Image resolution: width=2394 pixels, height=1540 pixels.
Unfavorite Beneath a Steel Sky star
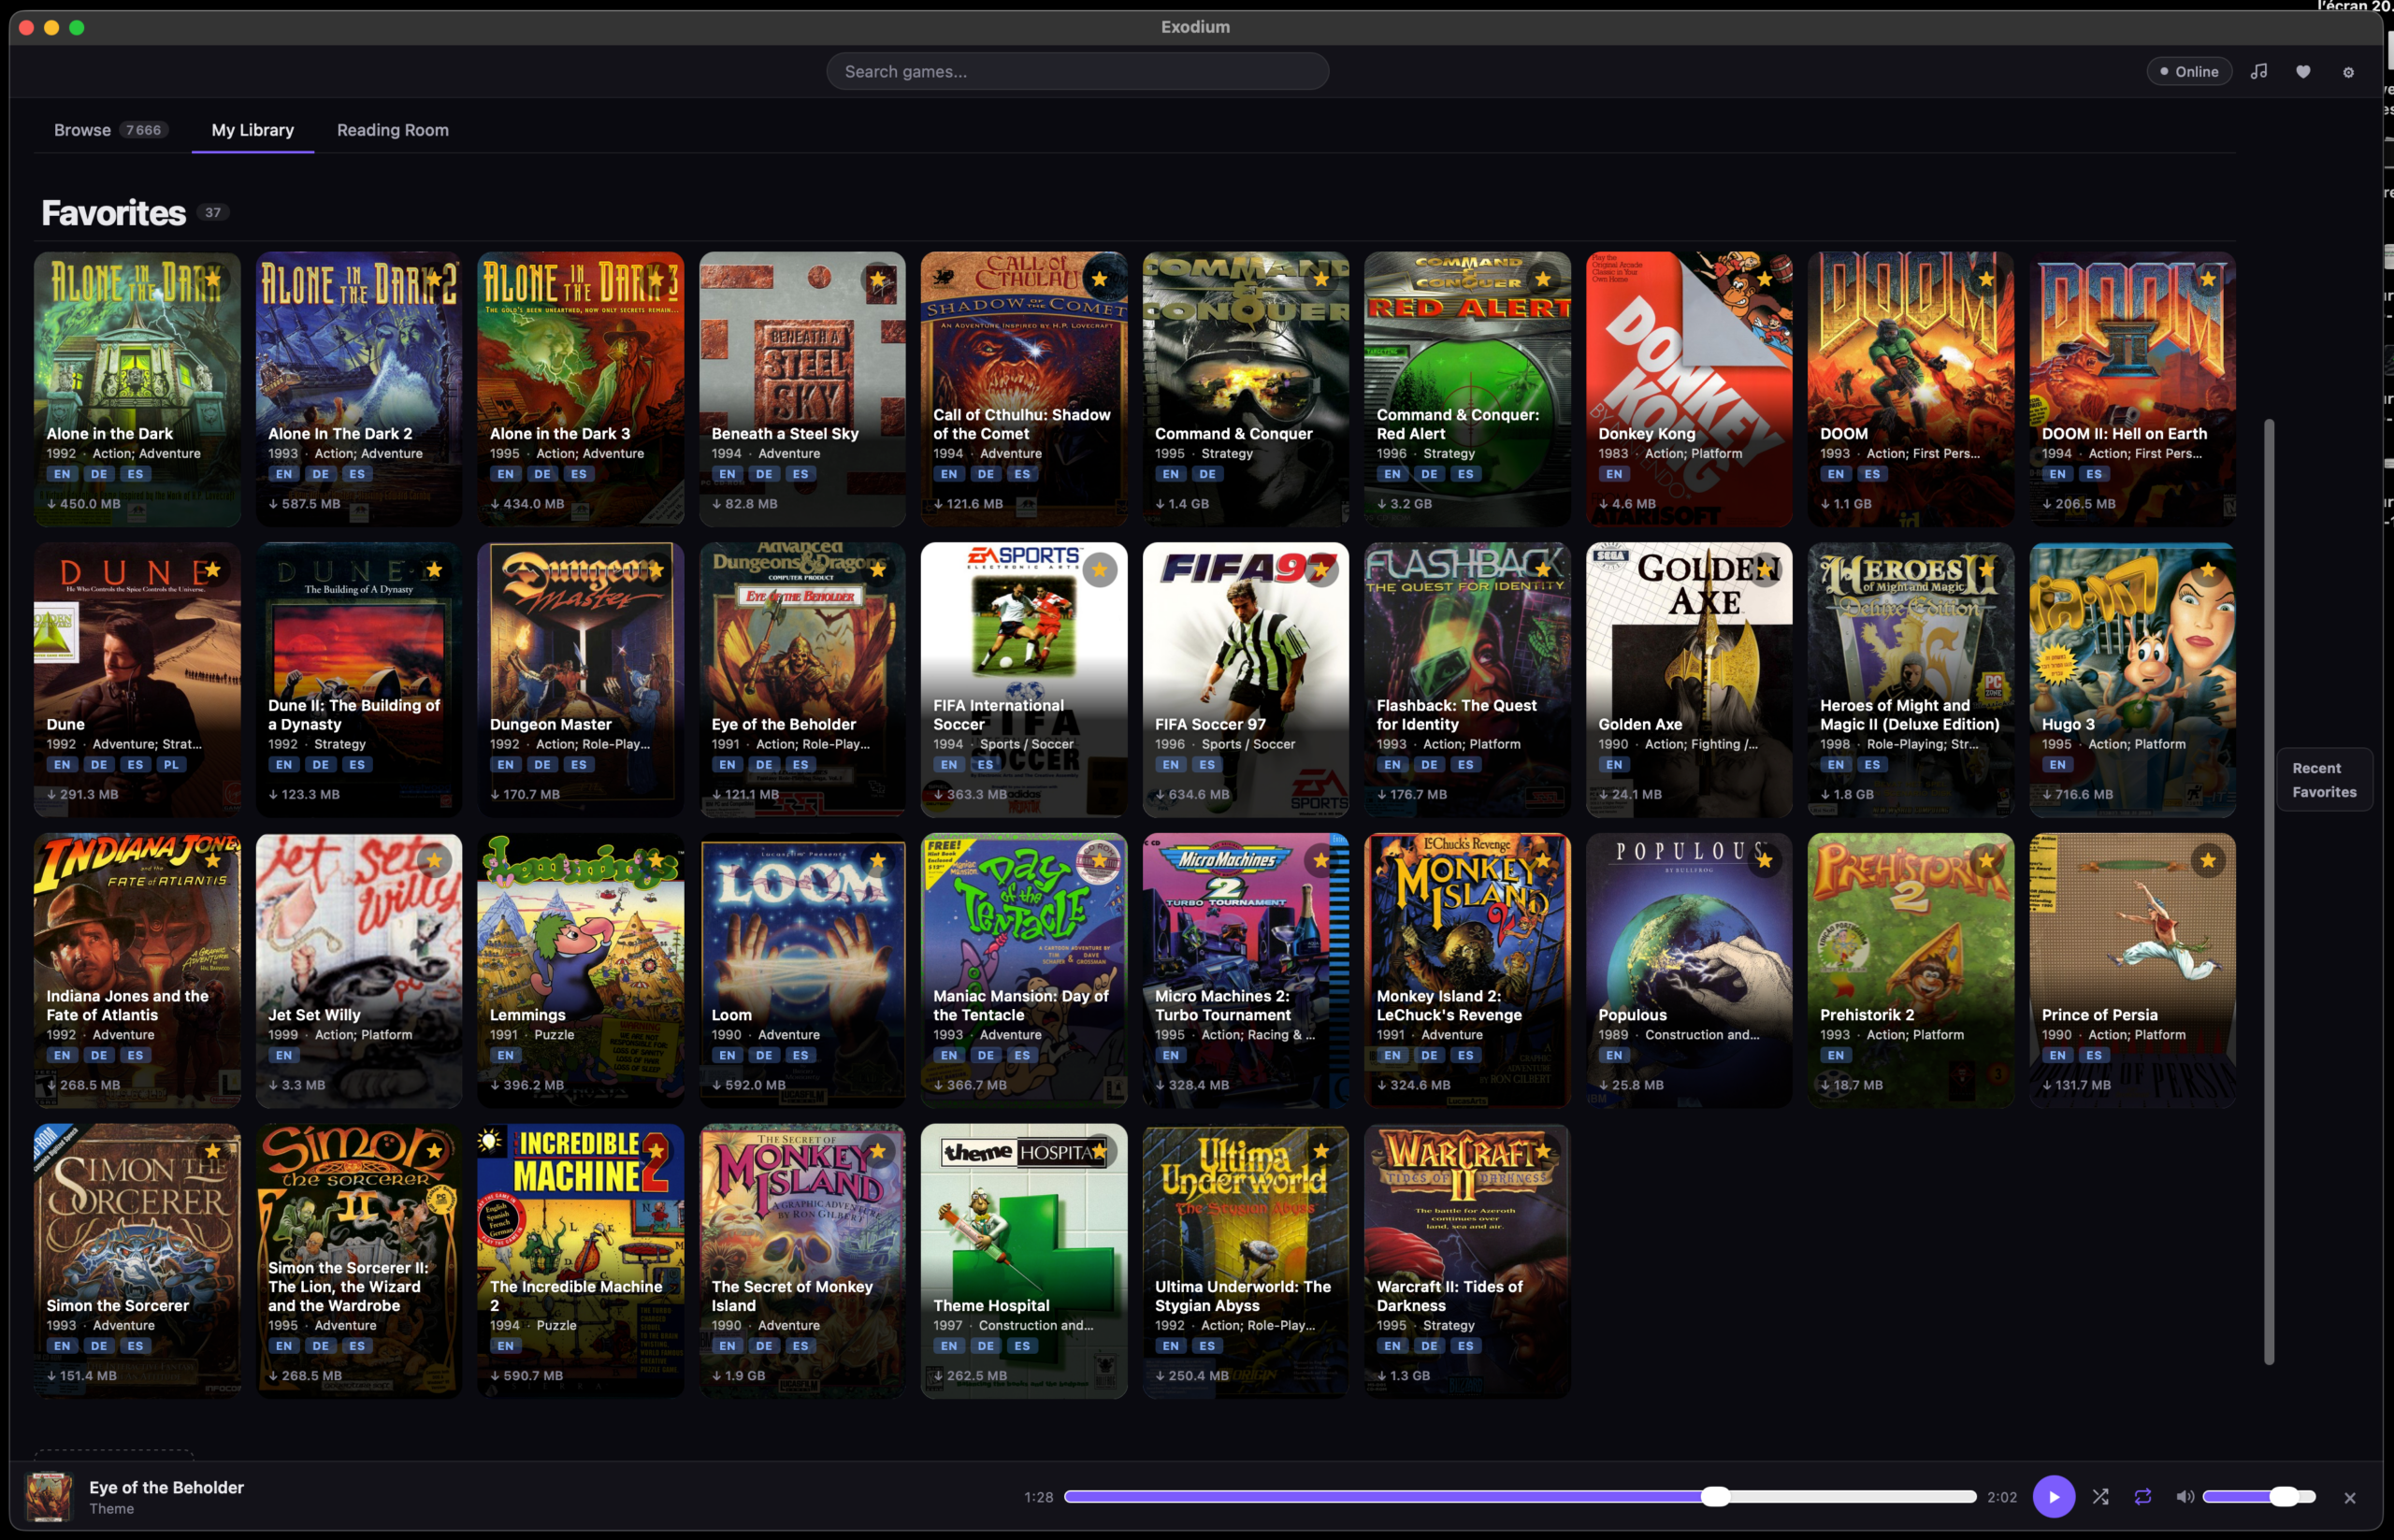tap(877, 279)
